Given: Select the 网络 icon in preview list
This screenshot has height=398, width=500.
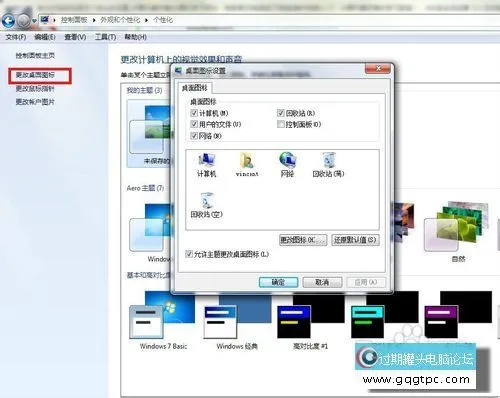Looking at the screenshot, I should (x=287, y=165).
